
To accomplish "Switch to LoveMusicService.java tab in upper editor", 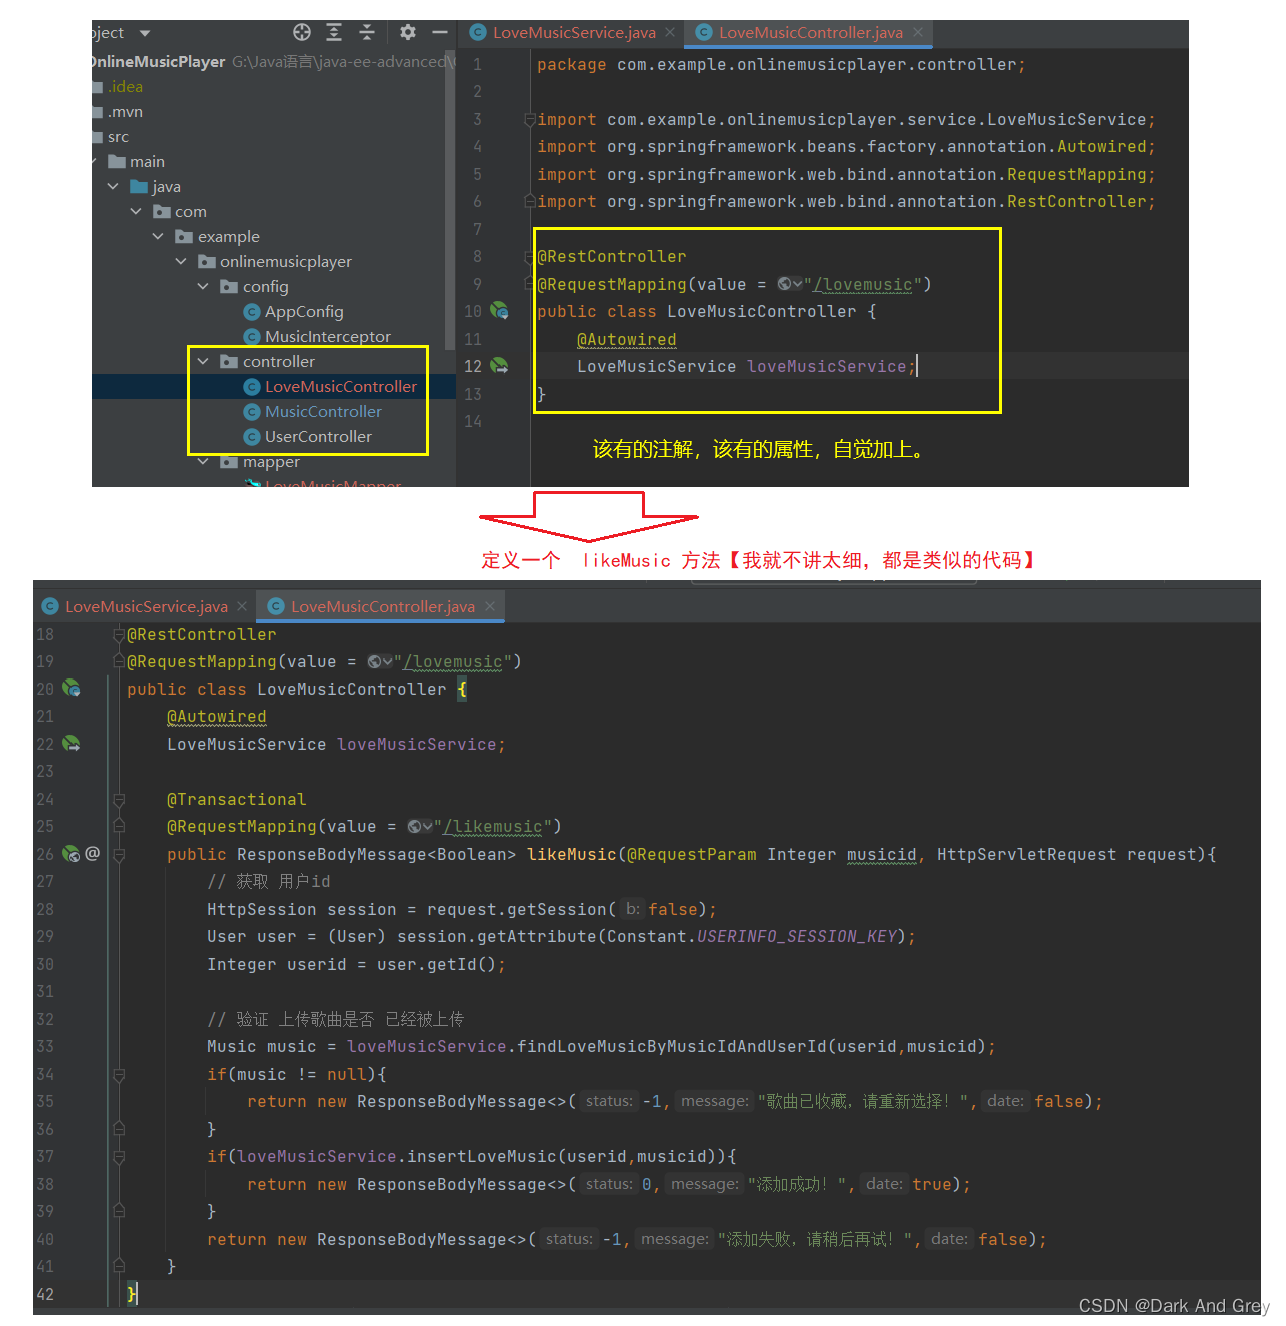I will 574,33.
